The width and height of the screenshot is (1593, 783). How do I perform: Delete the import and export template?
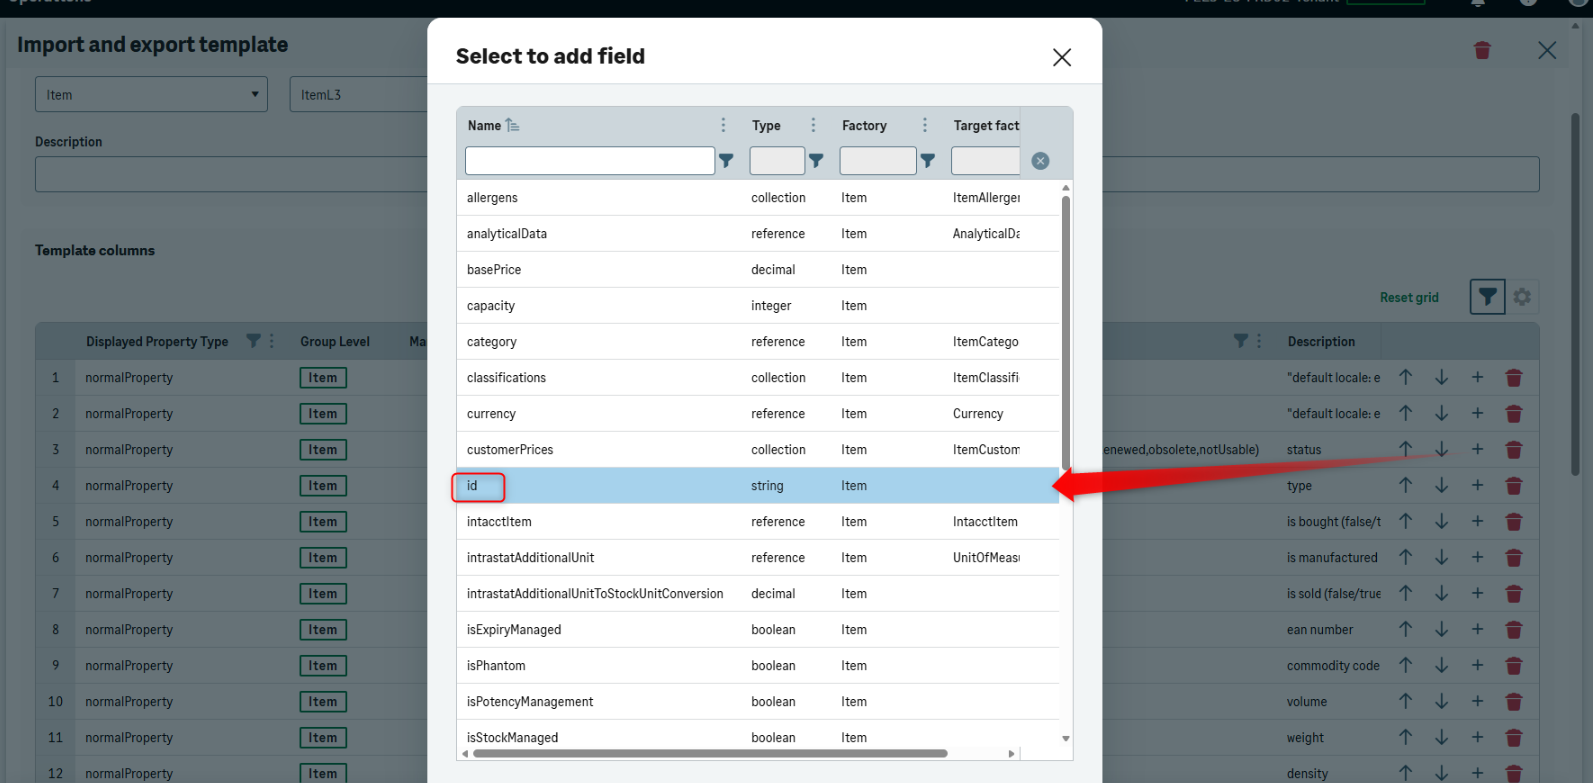point(1482,50)
